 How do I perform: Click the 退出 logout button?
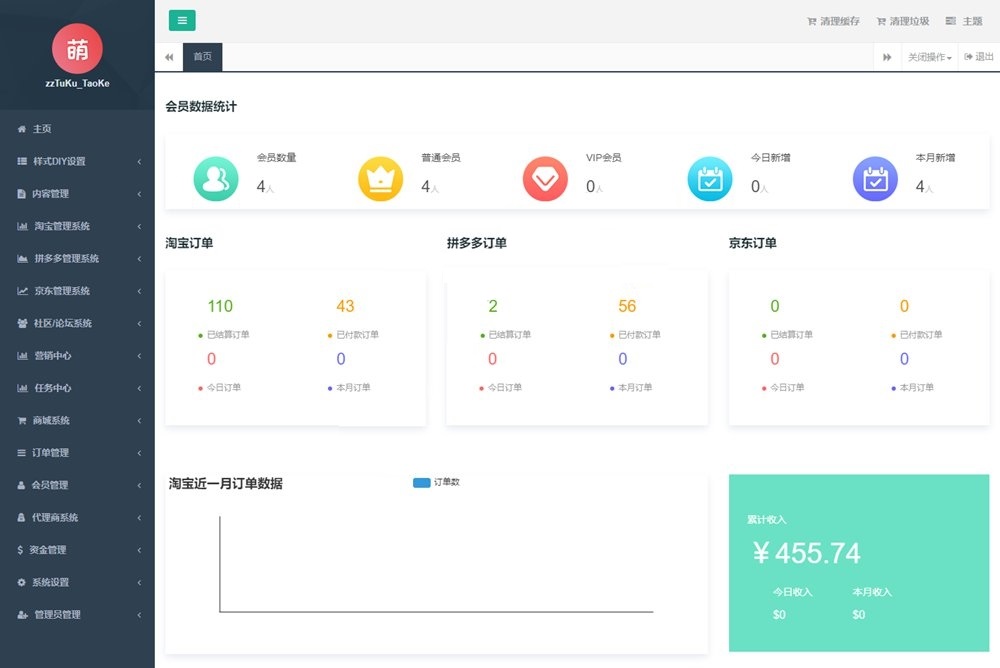point(979,57)
